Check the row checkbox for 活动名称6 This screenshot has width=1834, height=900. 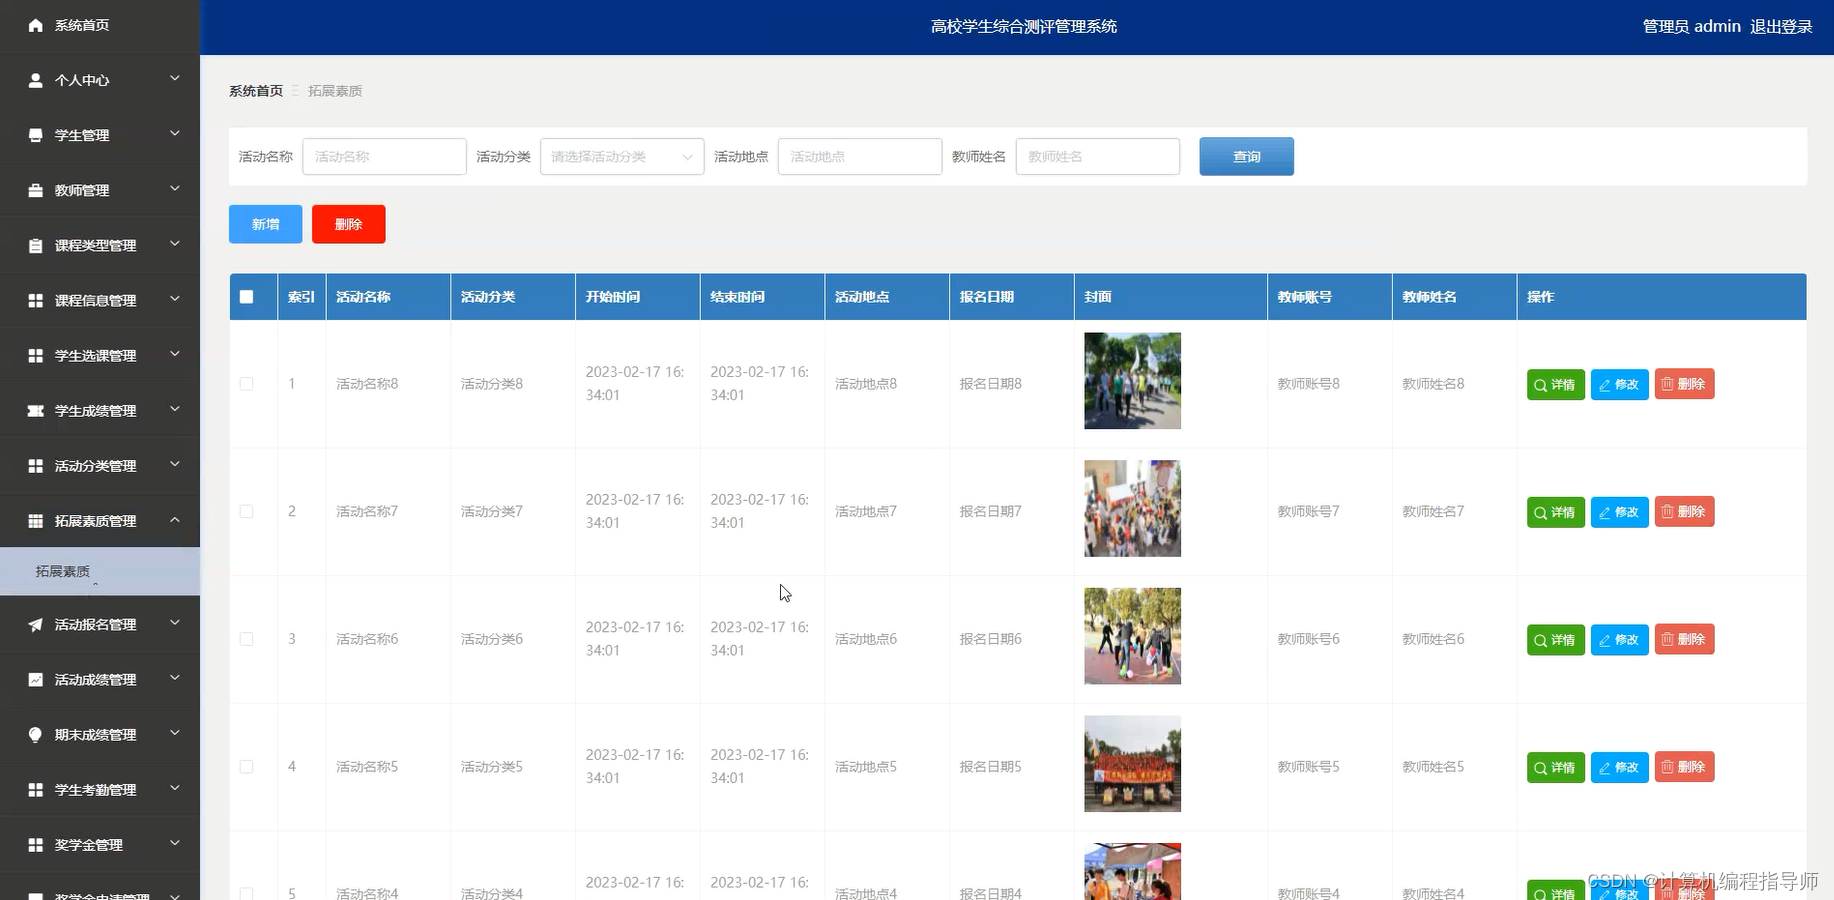(247, 639)
